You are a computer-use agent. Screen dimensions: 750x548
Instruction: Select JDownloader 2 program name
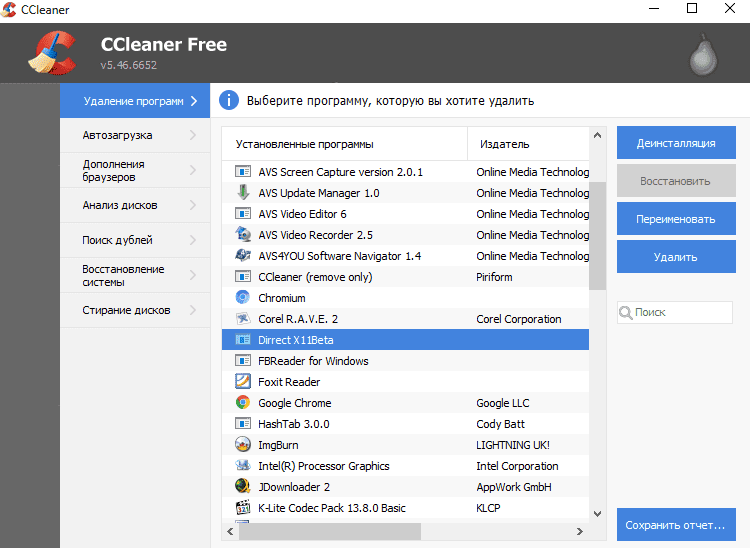click(294, 487)
